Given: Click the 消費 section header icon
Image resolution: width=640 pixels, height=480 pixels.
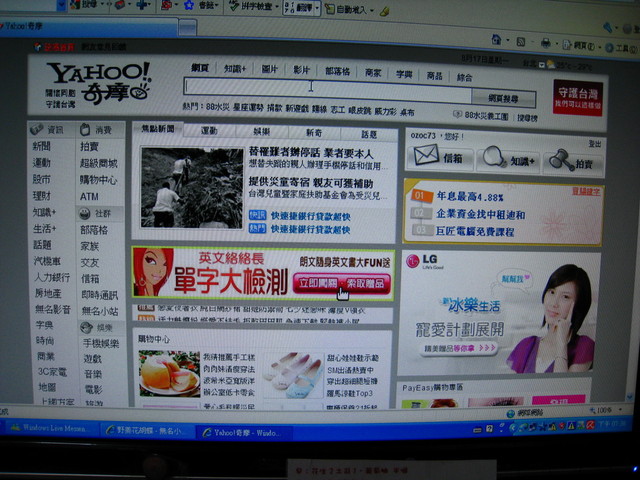Looking at the screenshot, I should [x=85, y=130].
